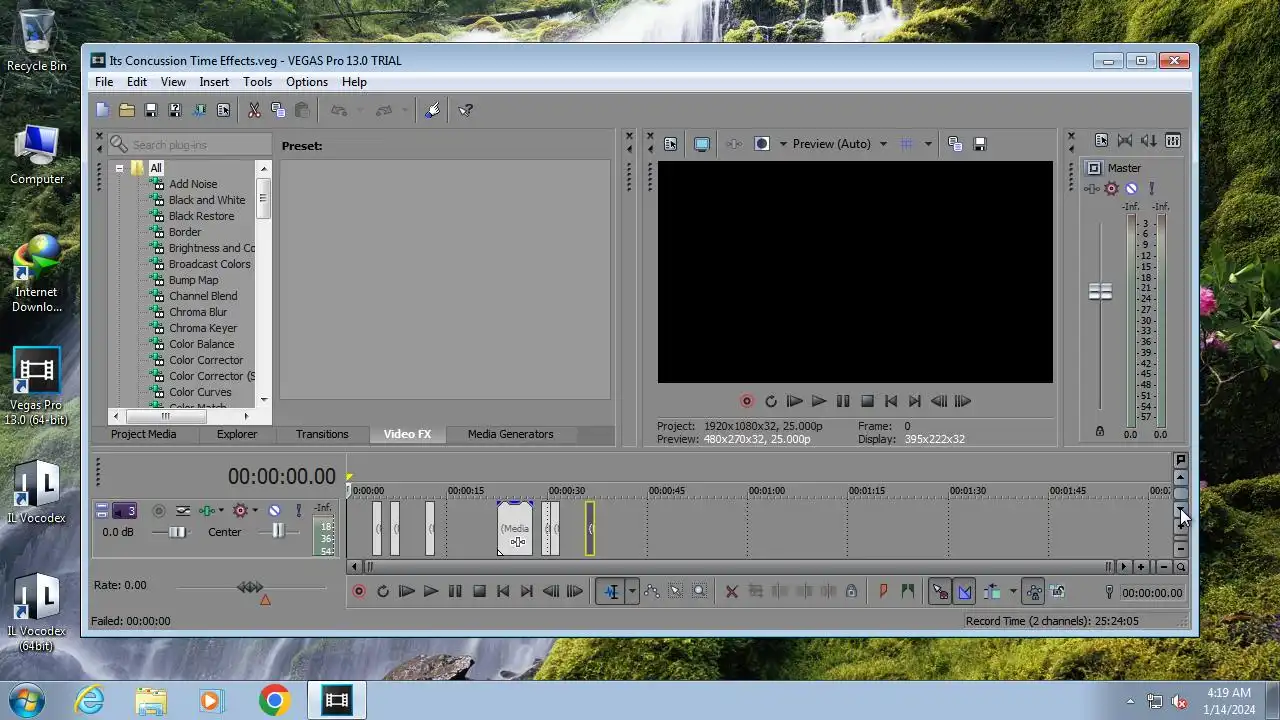
Task: Click the Dim Output icon in mixer
Action: 1149,141
